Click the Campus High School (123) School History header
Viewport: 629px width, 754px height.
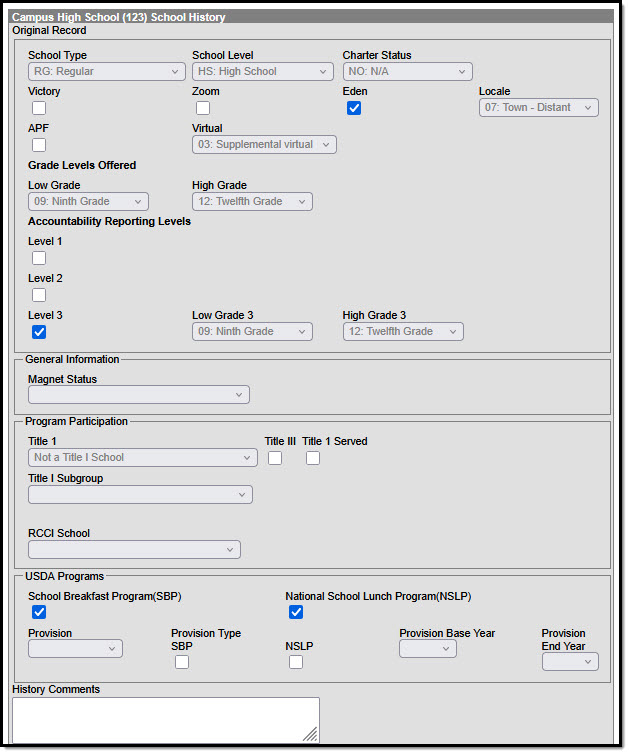tap(119, 17)
